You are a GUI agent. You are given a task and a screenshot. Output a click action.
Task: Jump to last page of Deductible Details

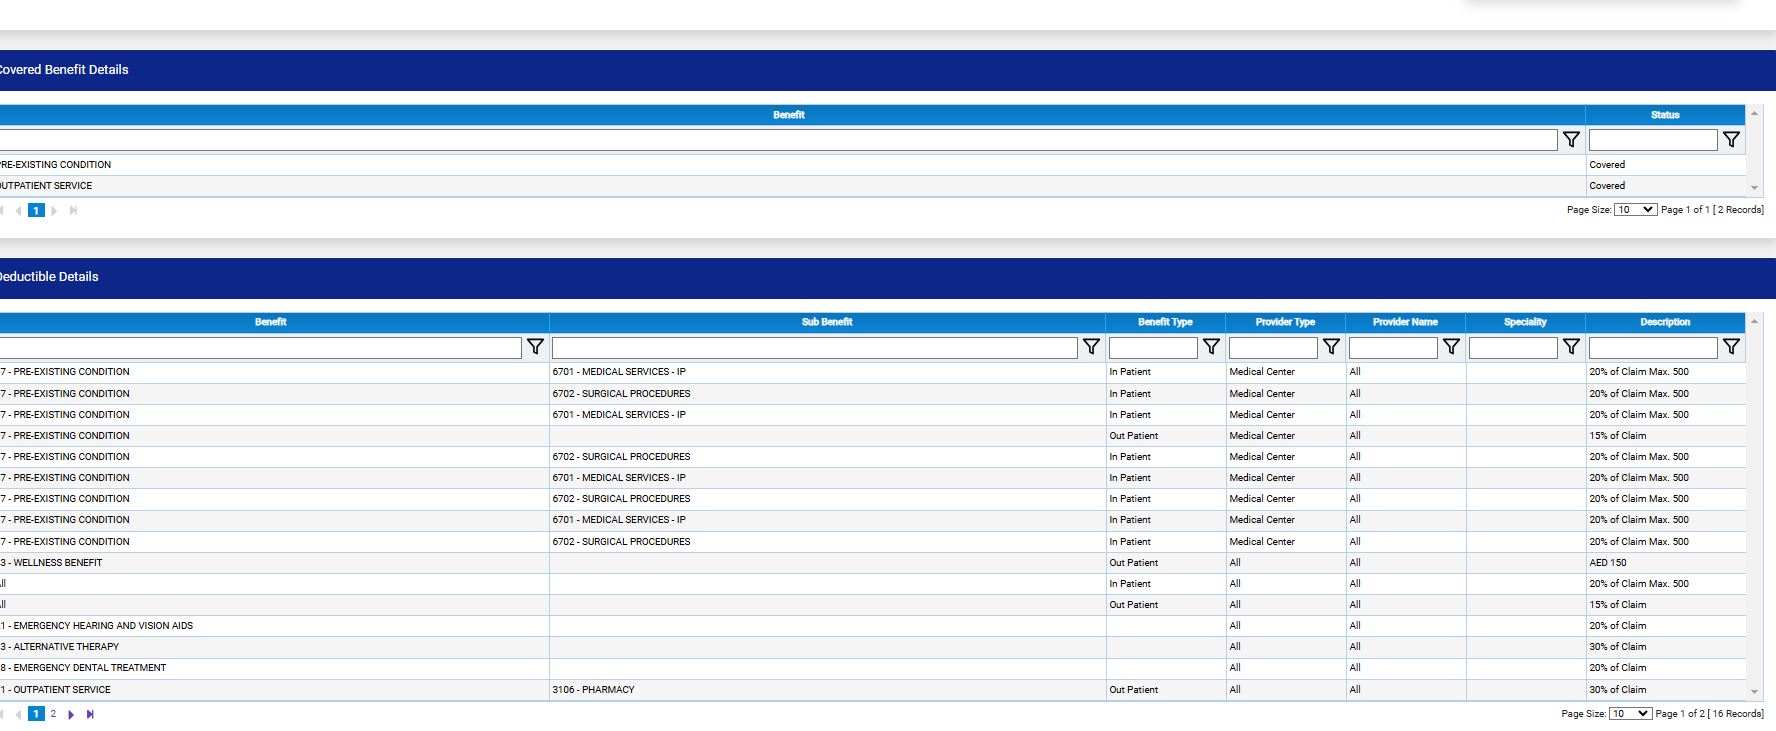click(90, 714)
